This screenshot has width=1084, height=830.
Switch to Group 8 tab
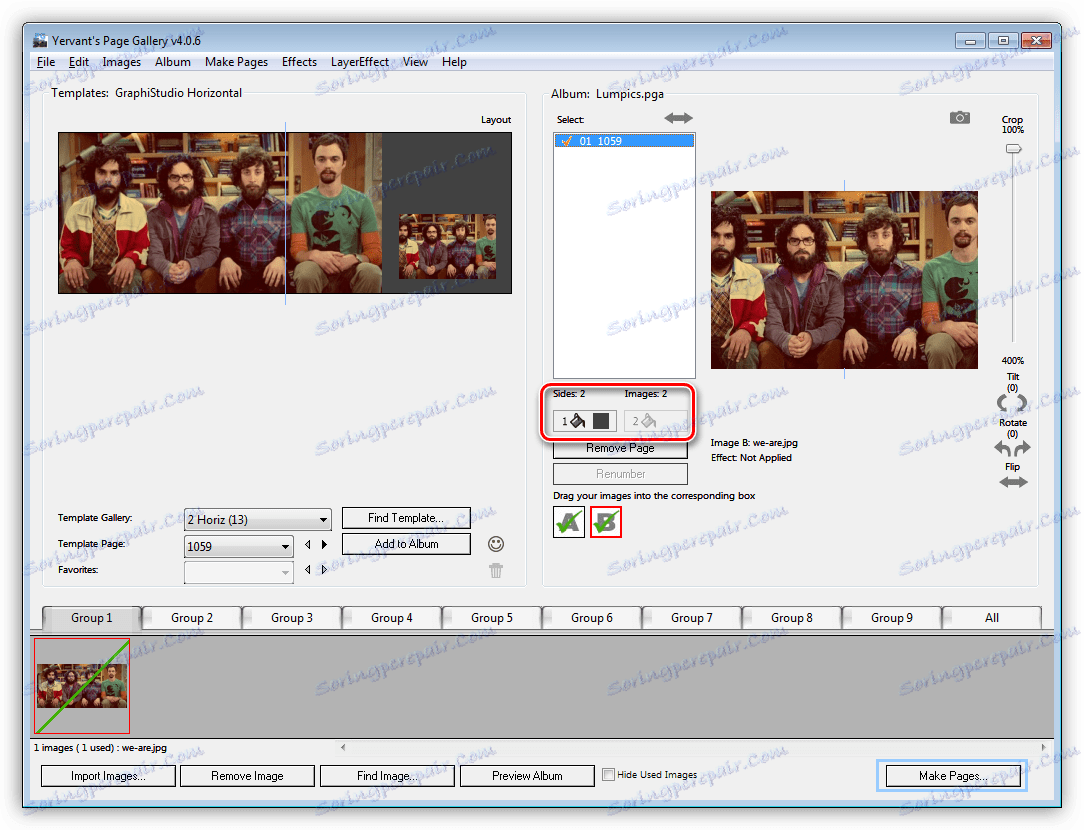coord(792,618)
